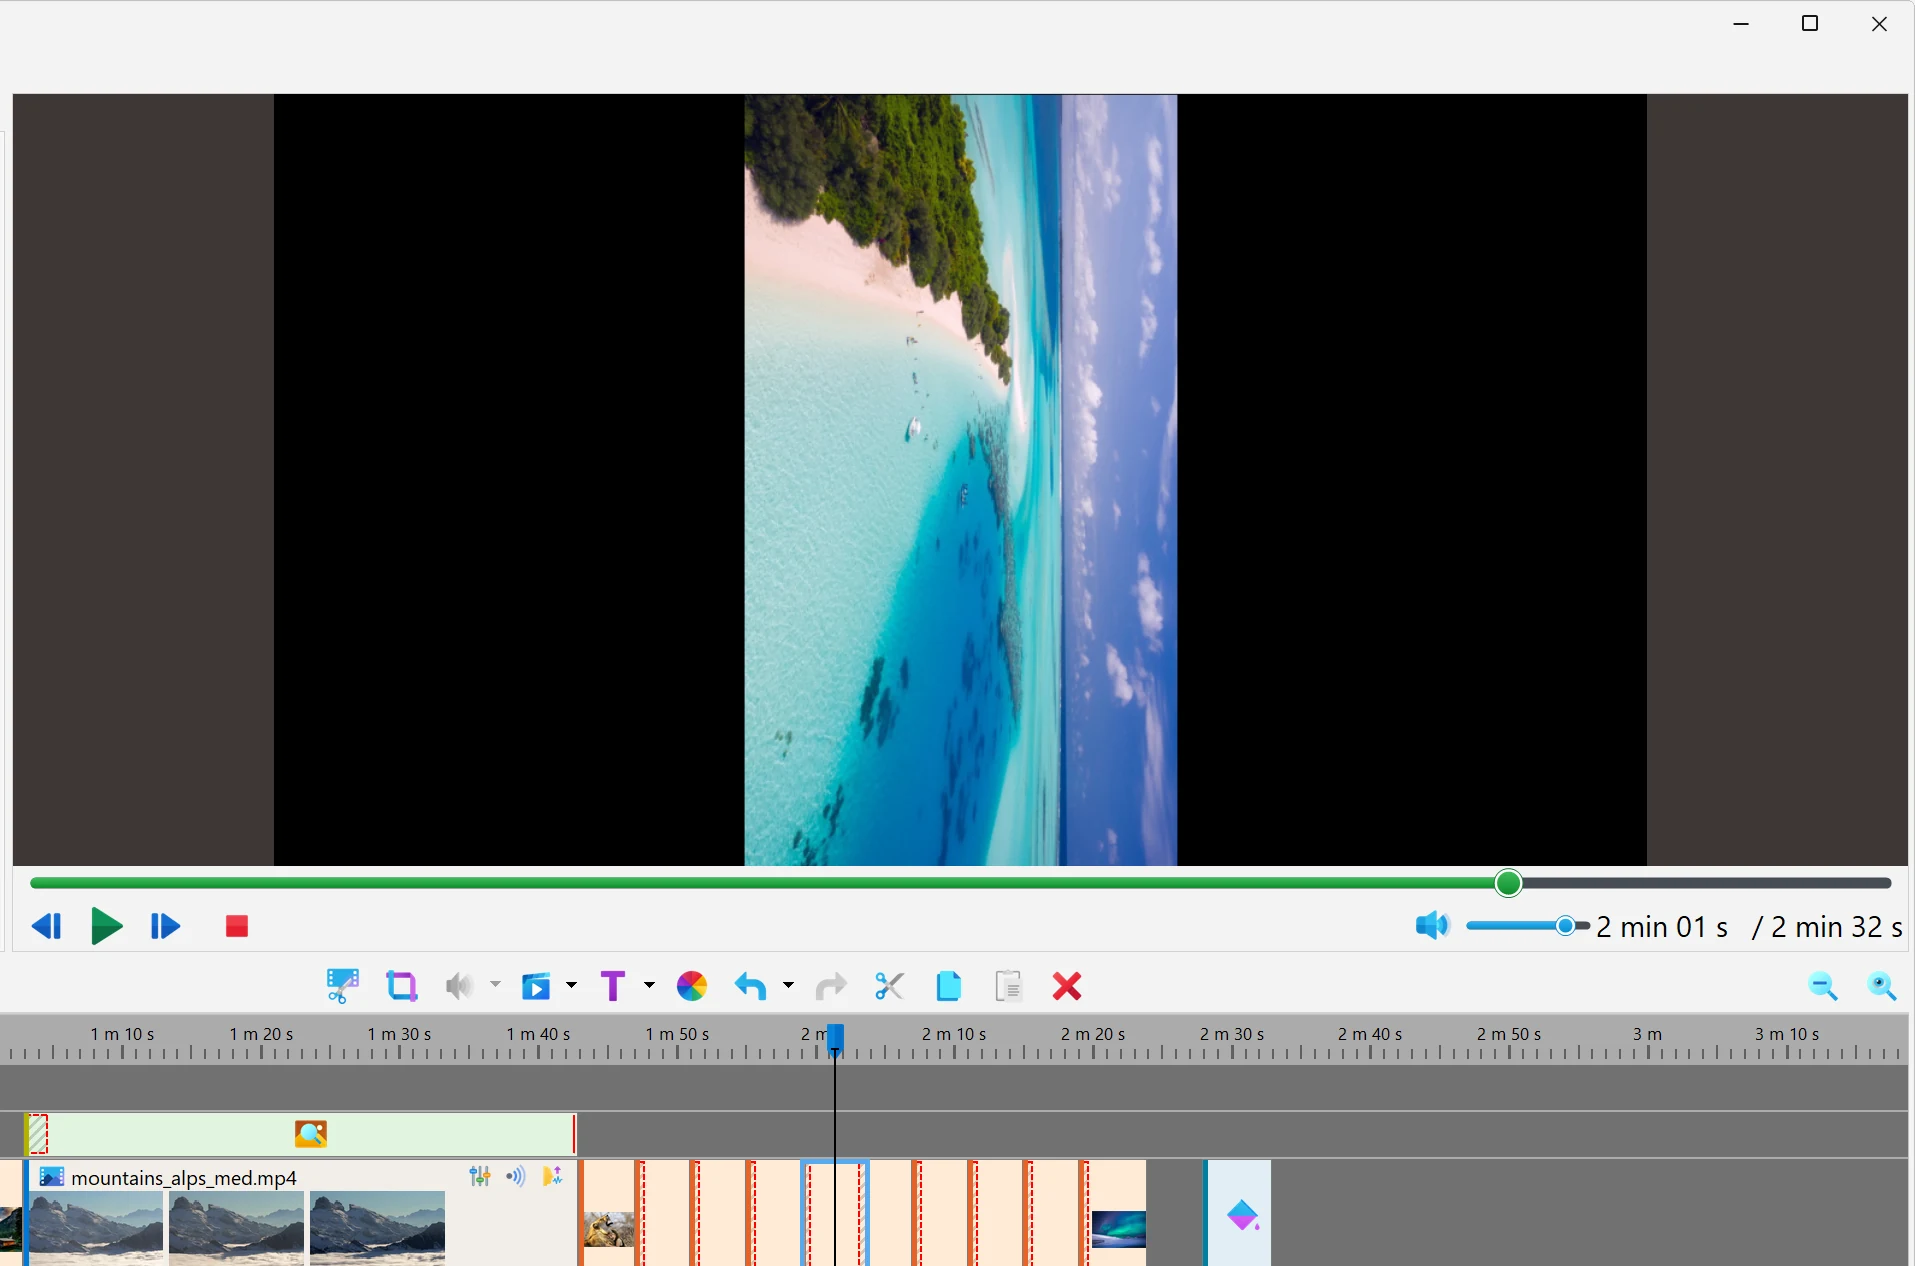Click the beach video preview
Viewport: 1915px width, 1266px height.
(x=960, y=480)
